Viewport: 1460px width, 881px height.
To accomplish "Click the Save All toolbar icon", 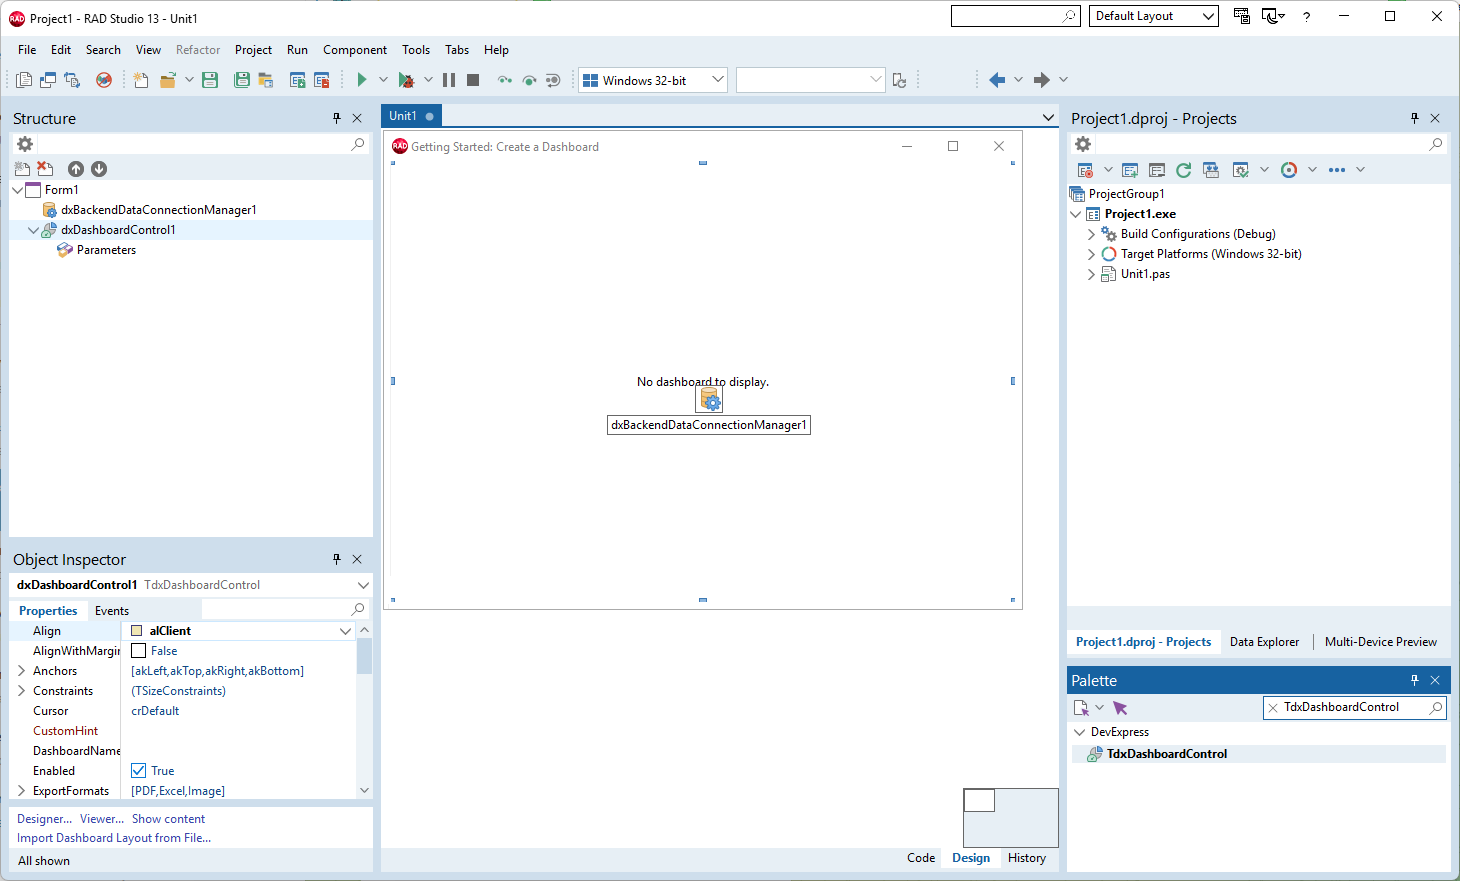I will tap(242, 79).
